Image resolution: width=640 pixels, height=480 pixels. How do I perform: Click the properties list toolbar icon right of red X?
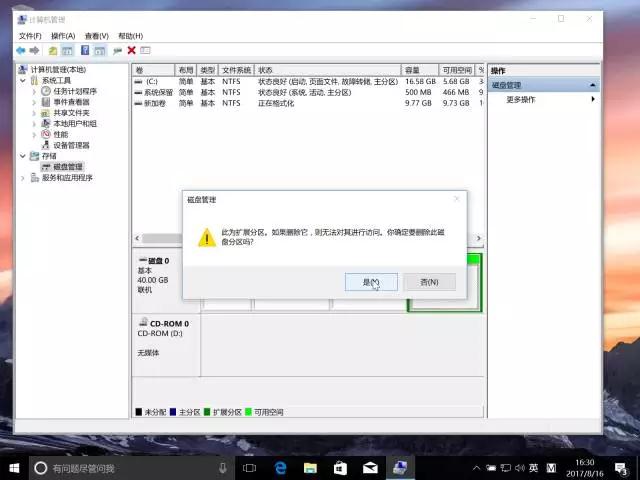[145, 50]
